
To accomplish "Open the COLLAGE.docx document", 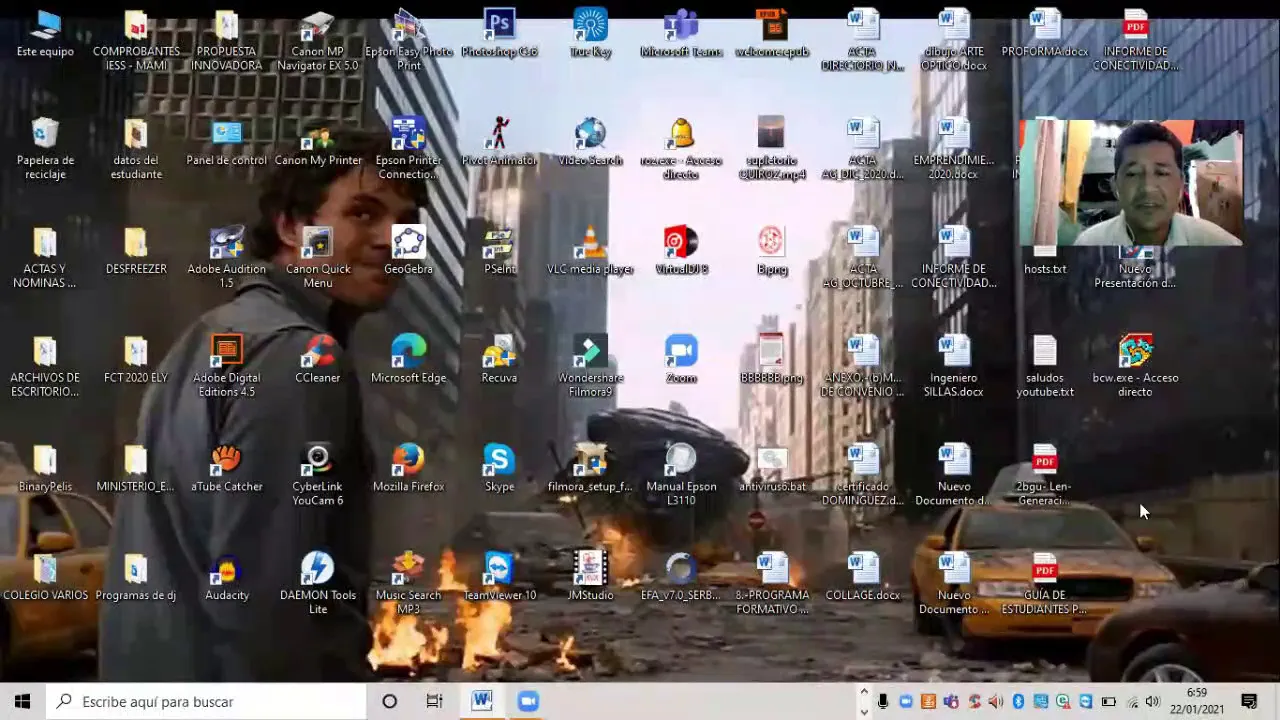I will pyautogui.click(x=863, y=578).
